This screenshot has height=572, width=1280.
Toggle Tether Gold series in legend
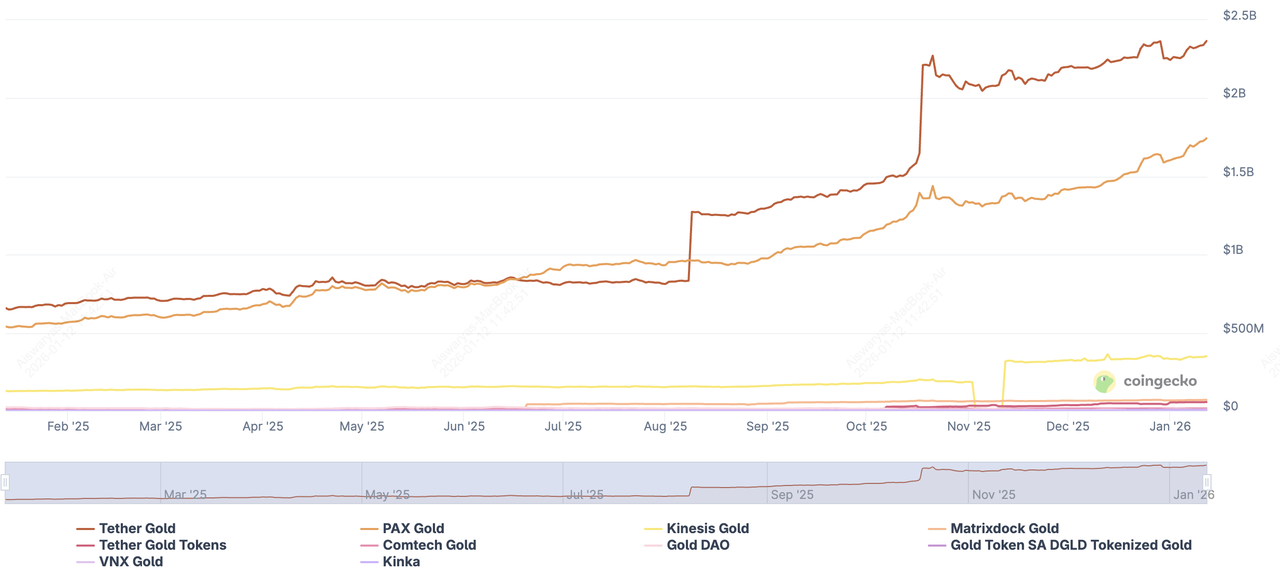click(137, 529)
